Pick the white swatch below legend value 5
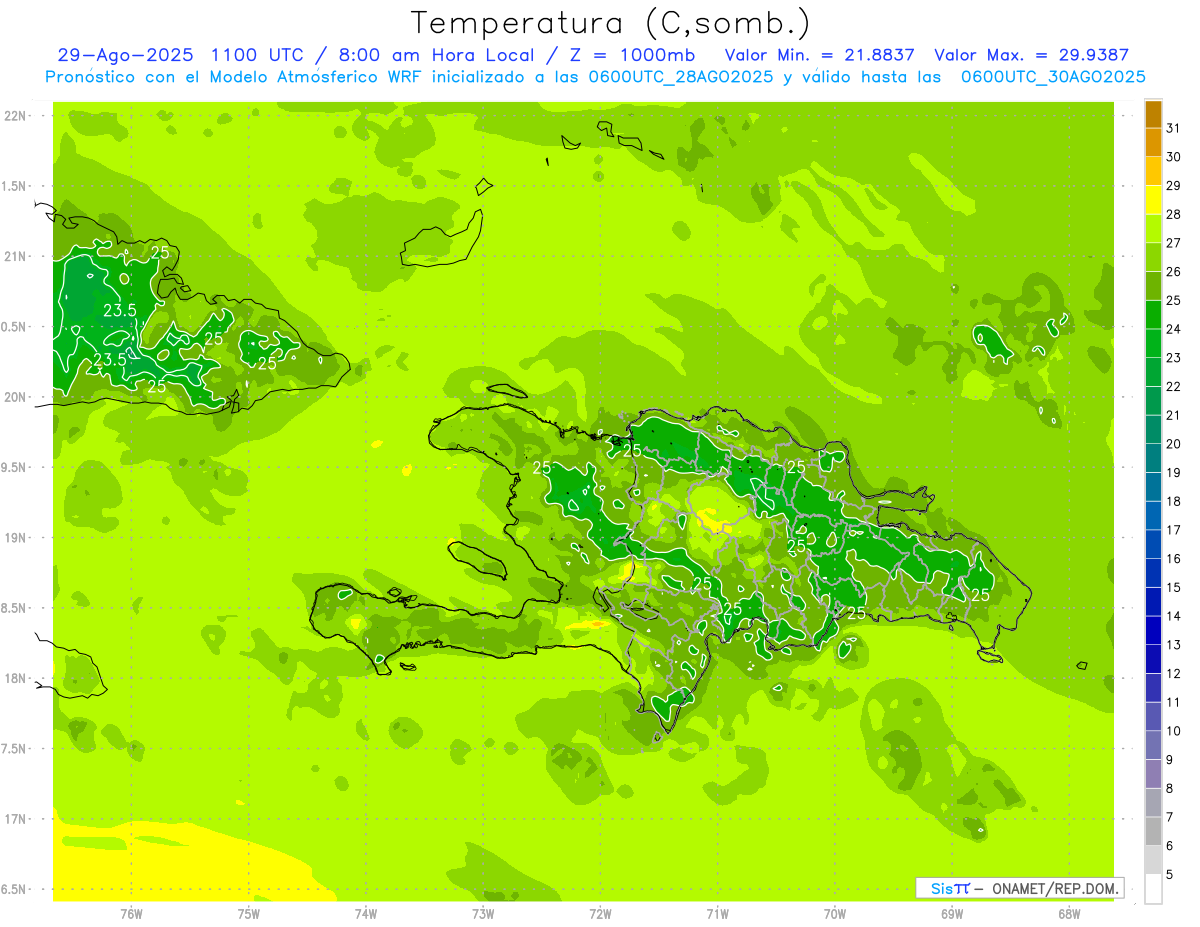1200x927 pixels. pyautogui.click(x=1153, y=889)
